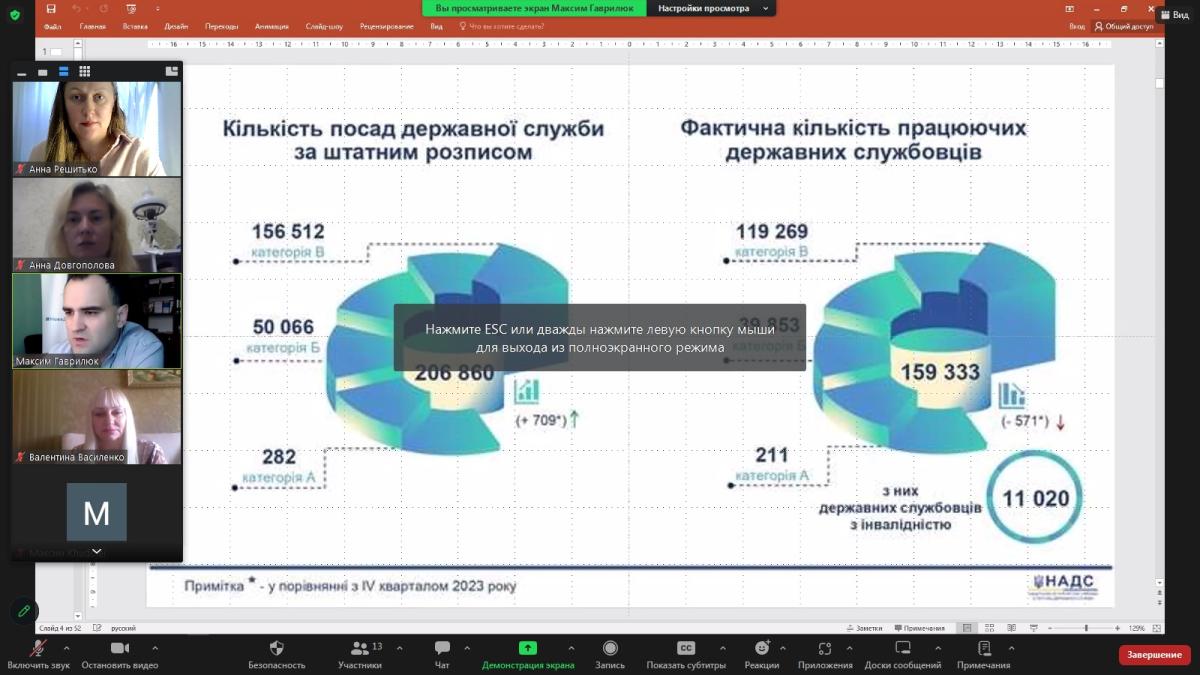Open the Безопасность security button
Viewport: 1200px width, 675px height.
(277, 654)
